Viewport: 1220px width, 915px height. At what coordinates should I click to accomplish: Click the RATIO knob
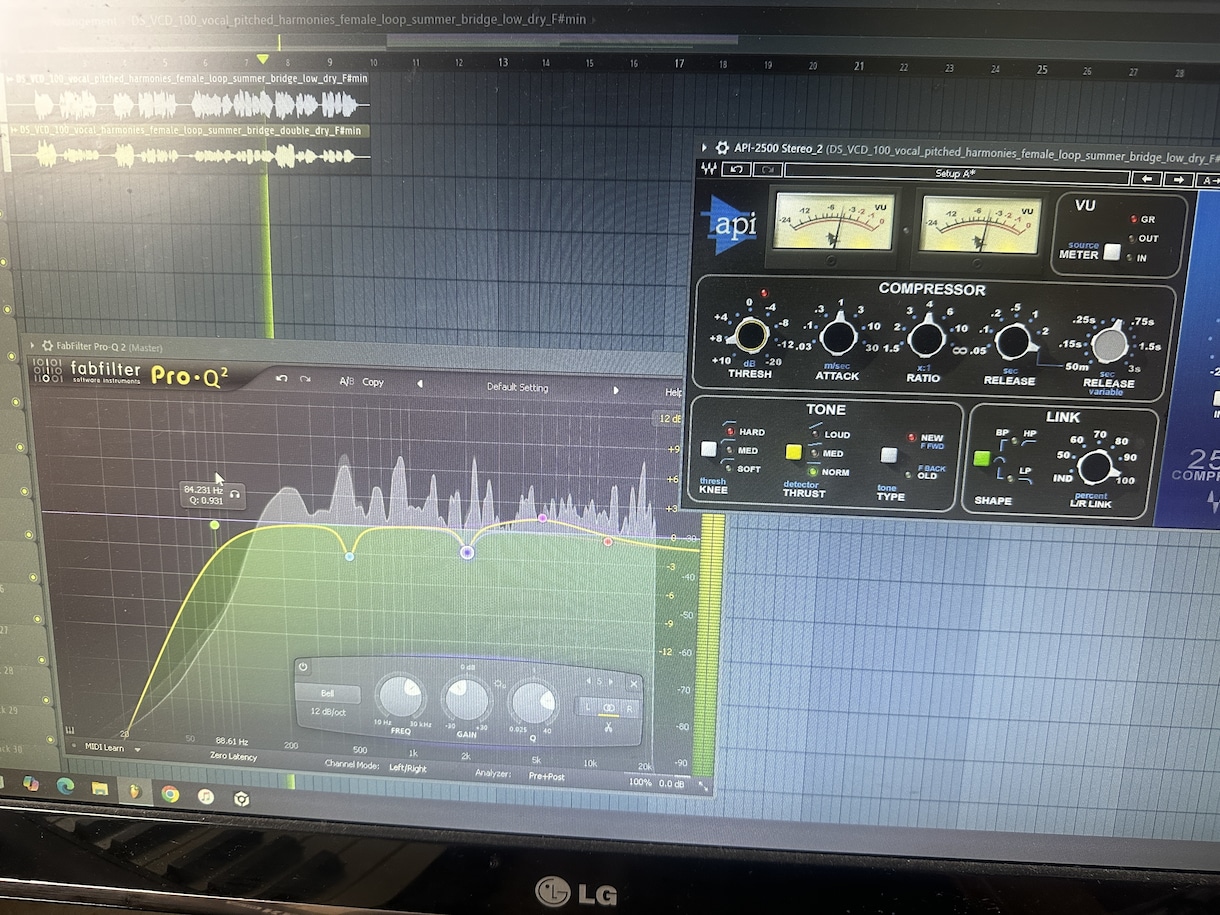(x=926, y=339)
